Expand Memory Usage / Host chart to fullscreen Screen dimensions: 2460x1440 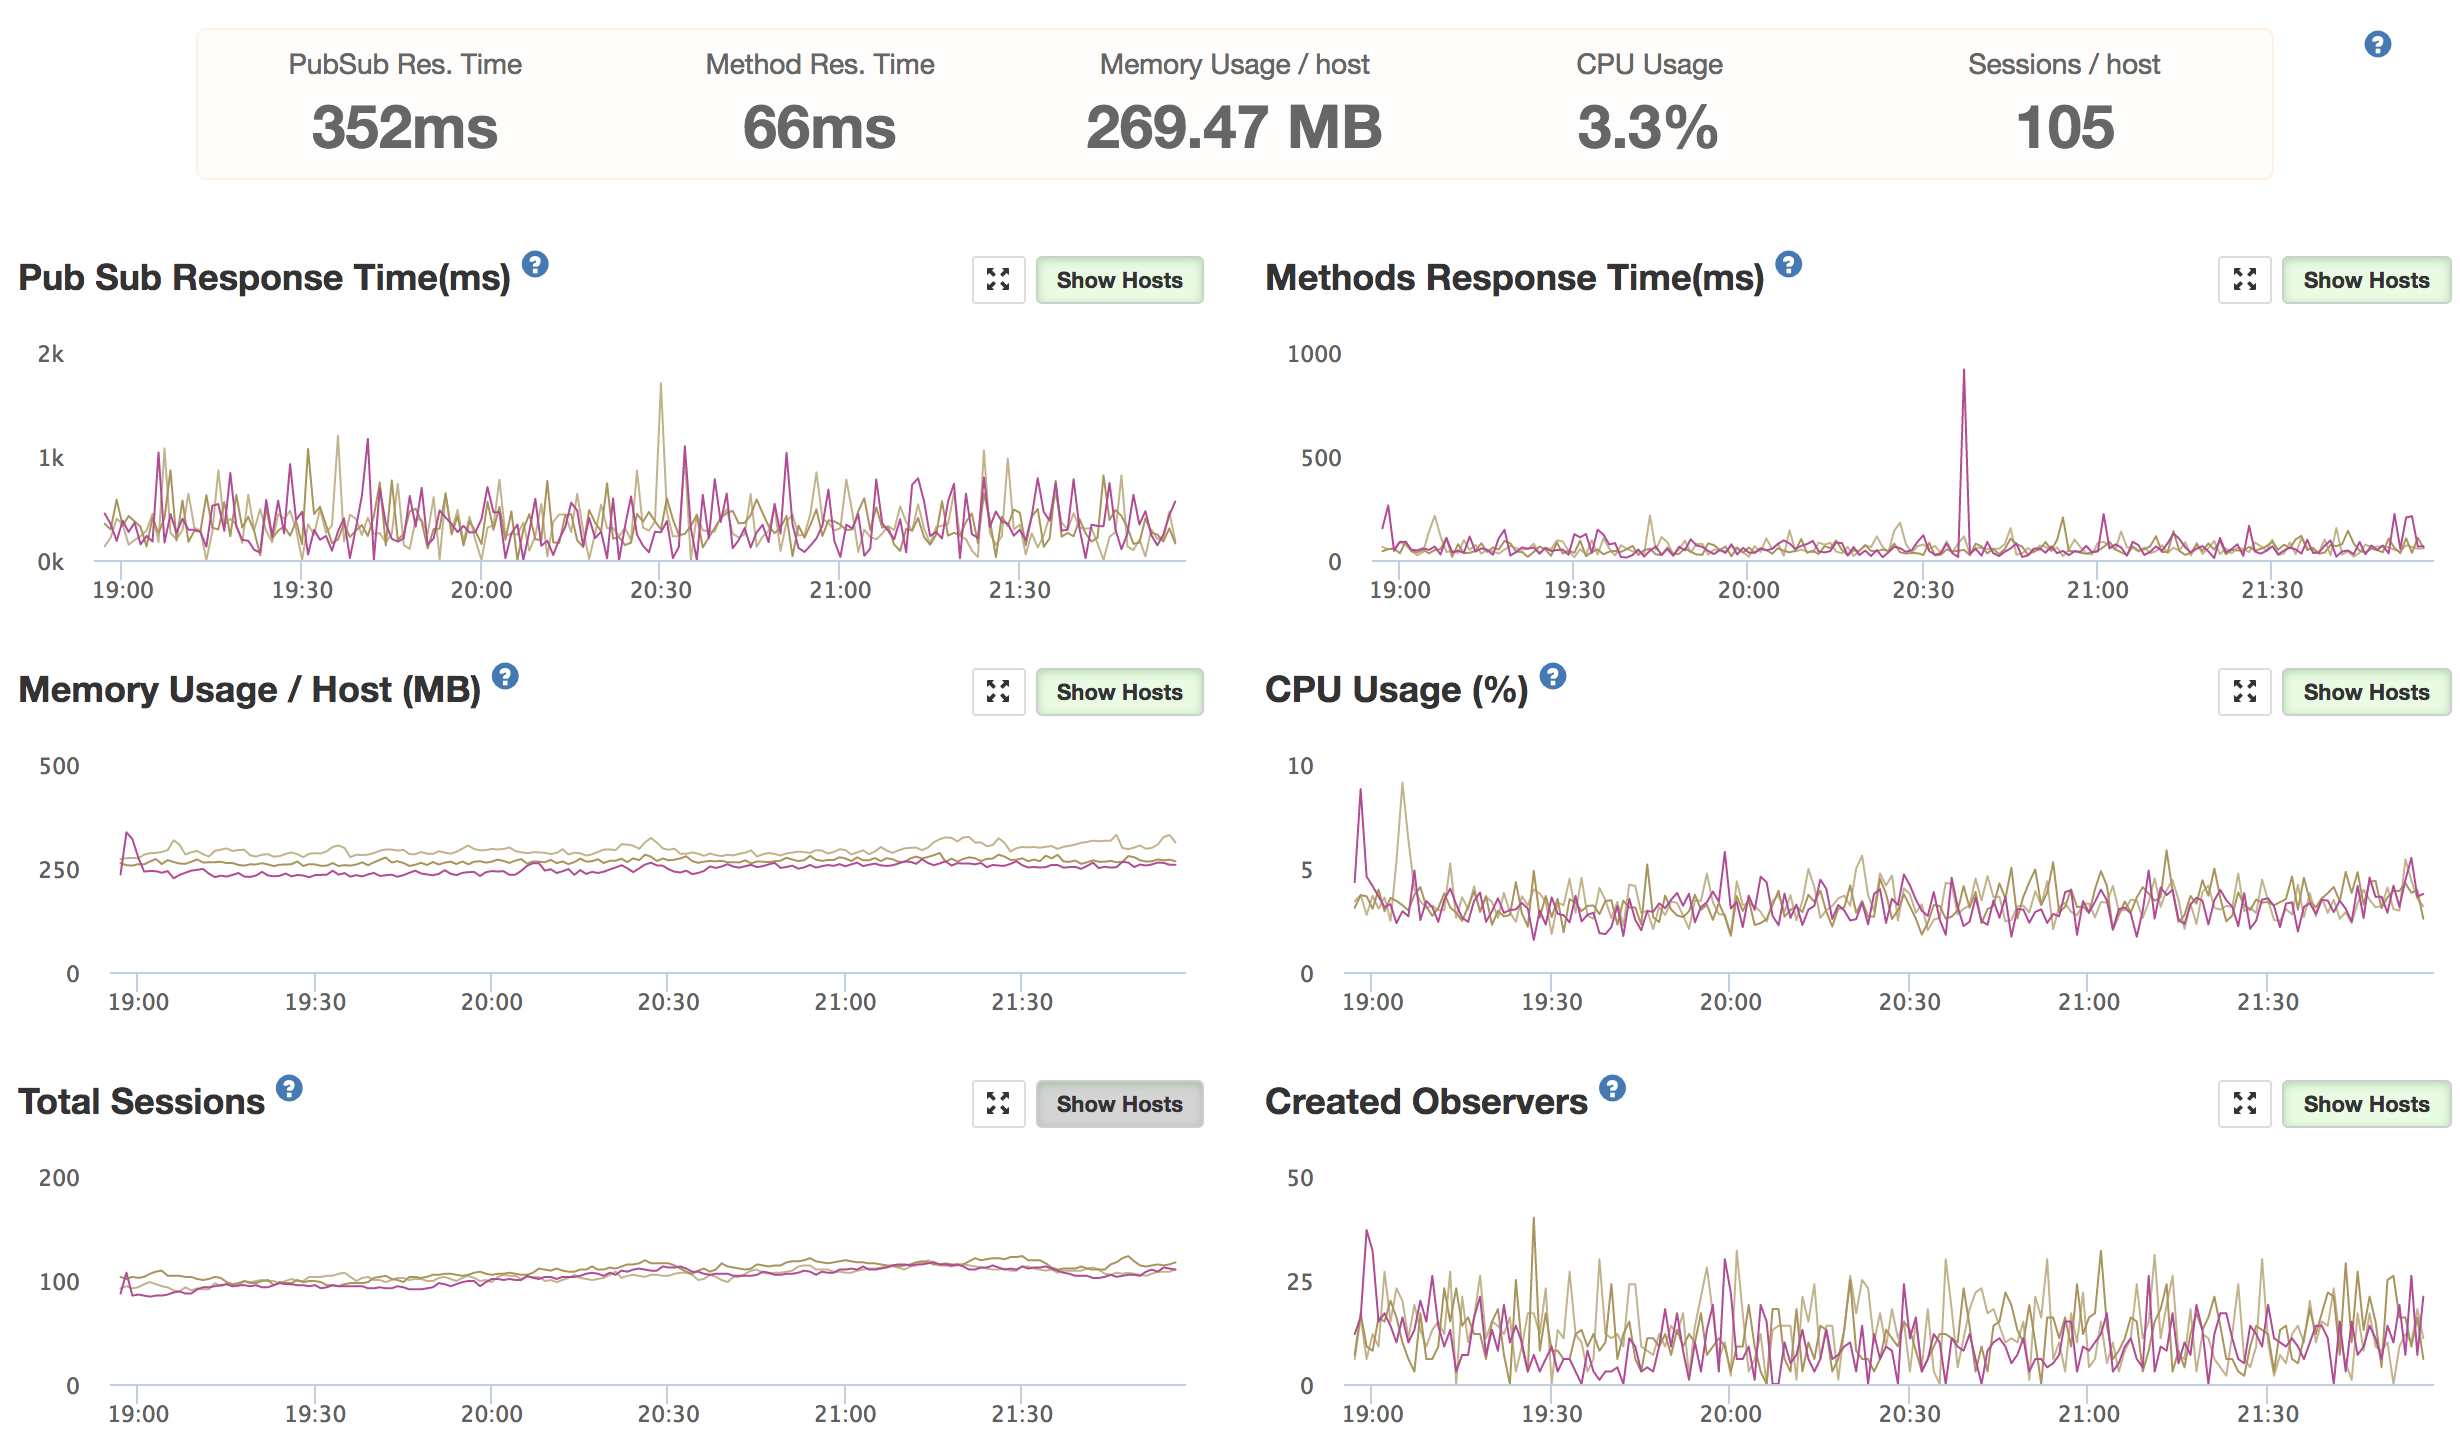998,692
